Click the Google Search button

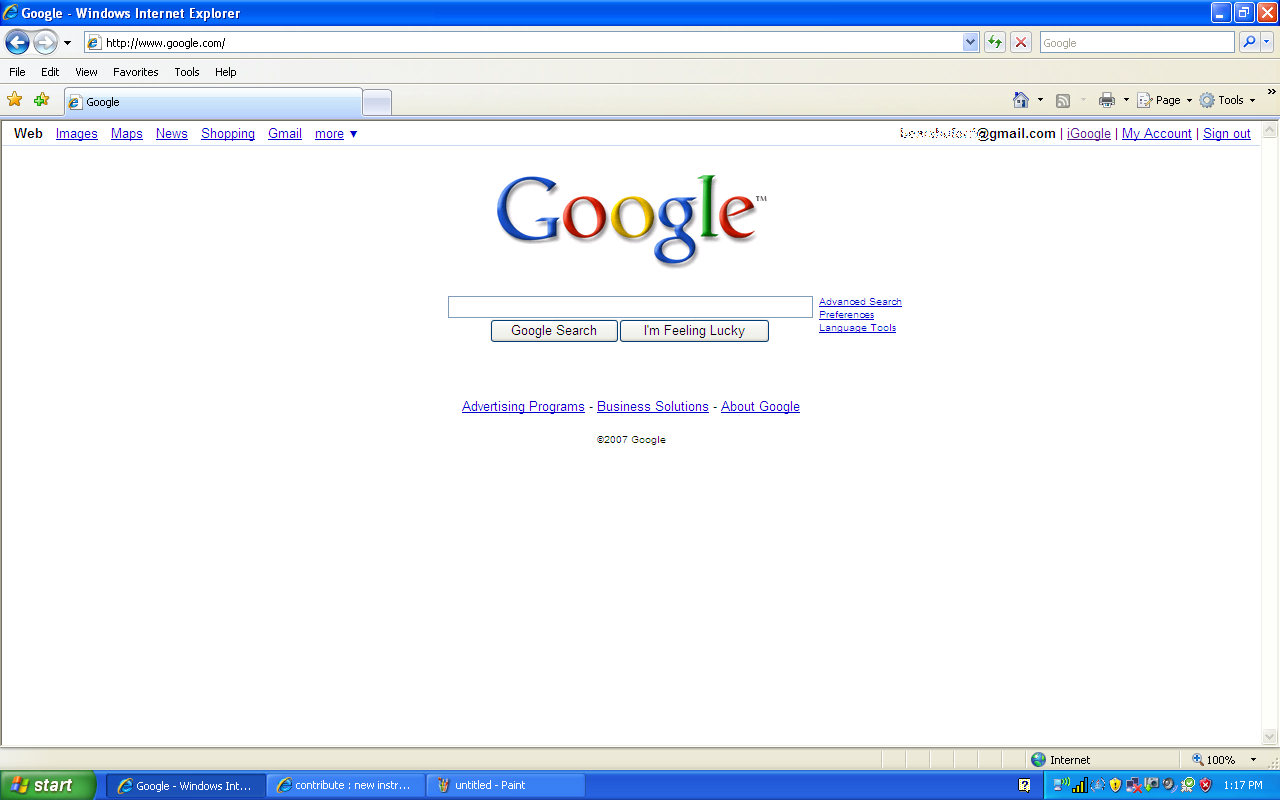[554, 331]
